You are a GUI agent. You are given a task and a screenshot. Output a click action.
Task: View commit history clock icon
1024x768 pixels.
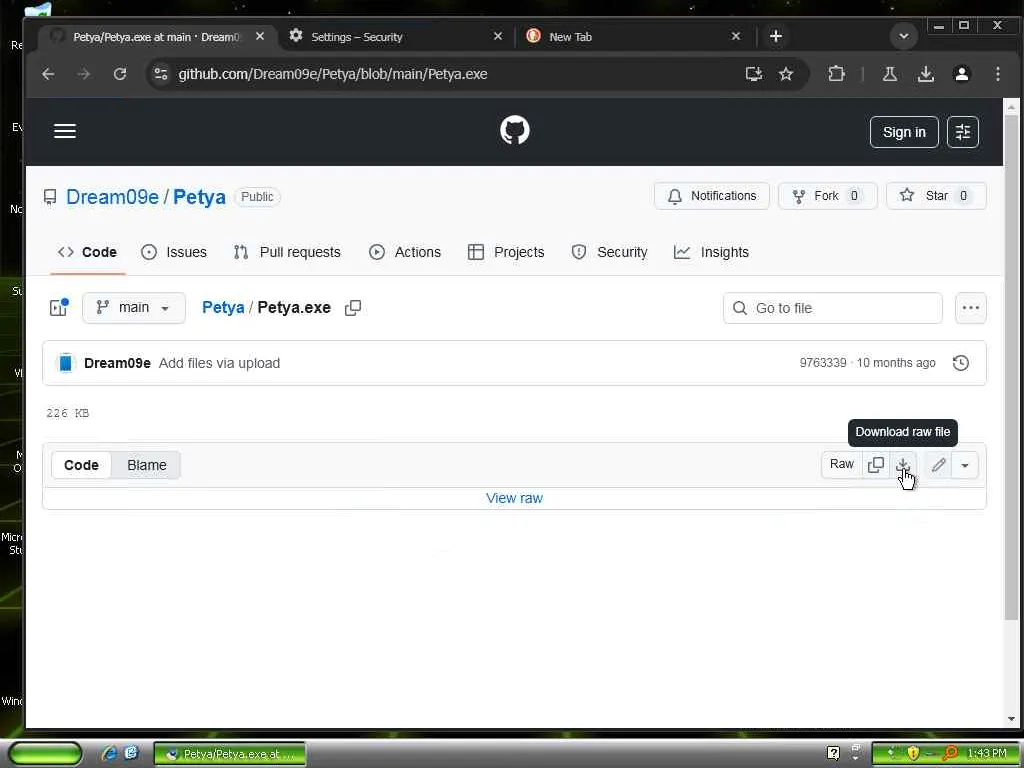961,363
